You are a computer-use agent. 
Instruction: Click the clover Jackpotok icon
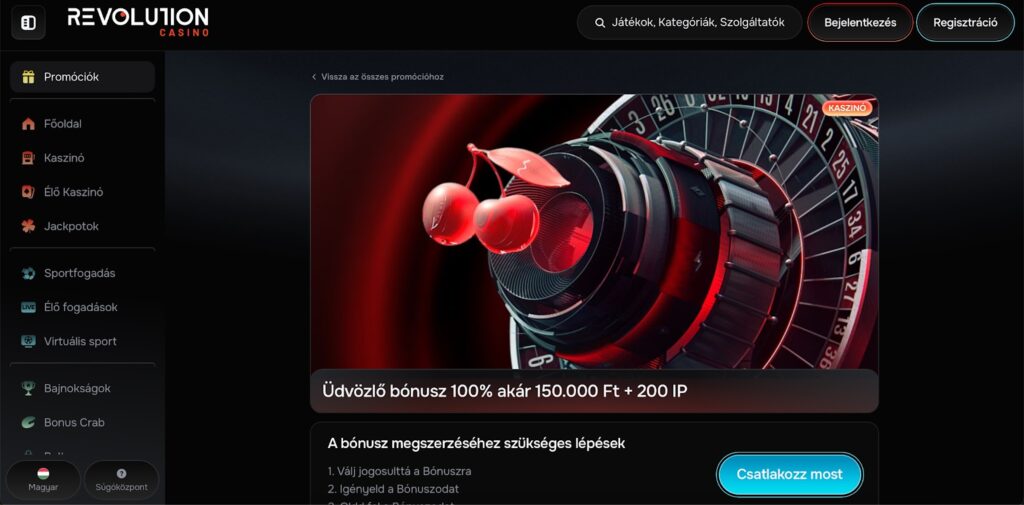[x=28, y=226]
